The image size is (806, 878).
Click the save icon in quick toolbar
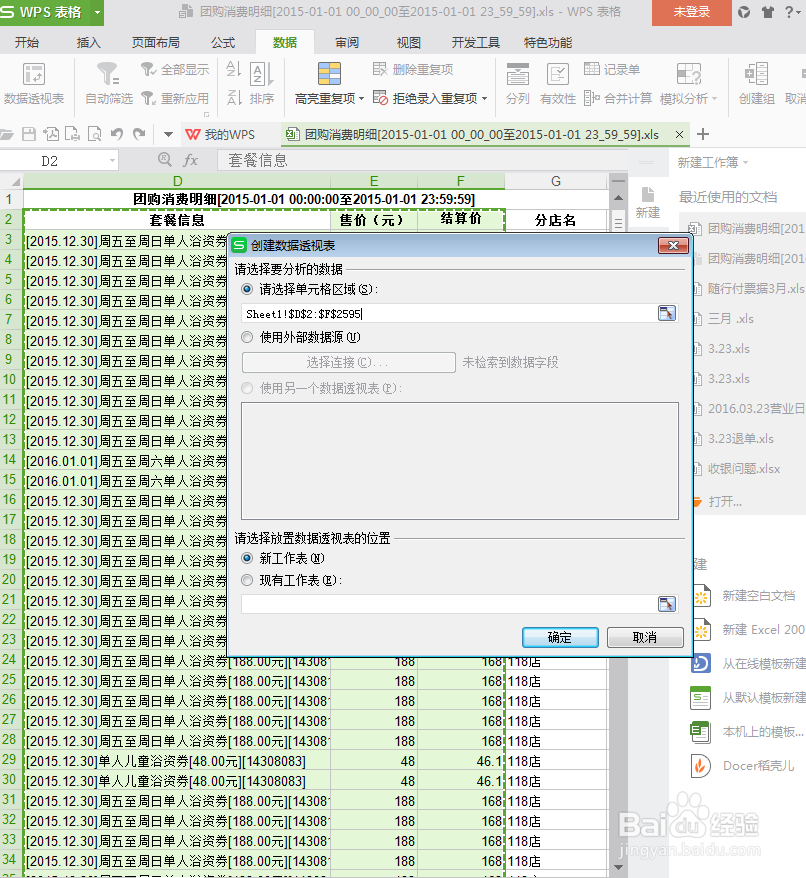(29, 134)
